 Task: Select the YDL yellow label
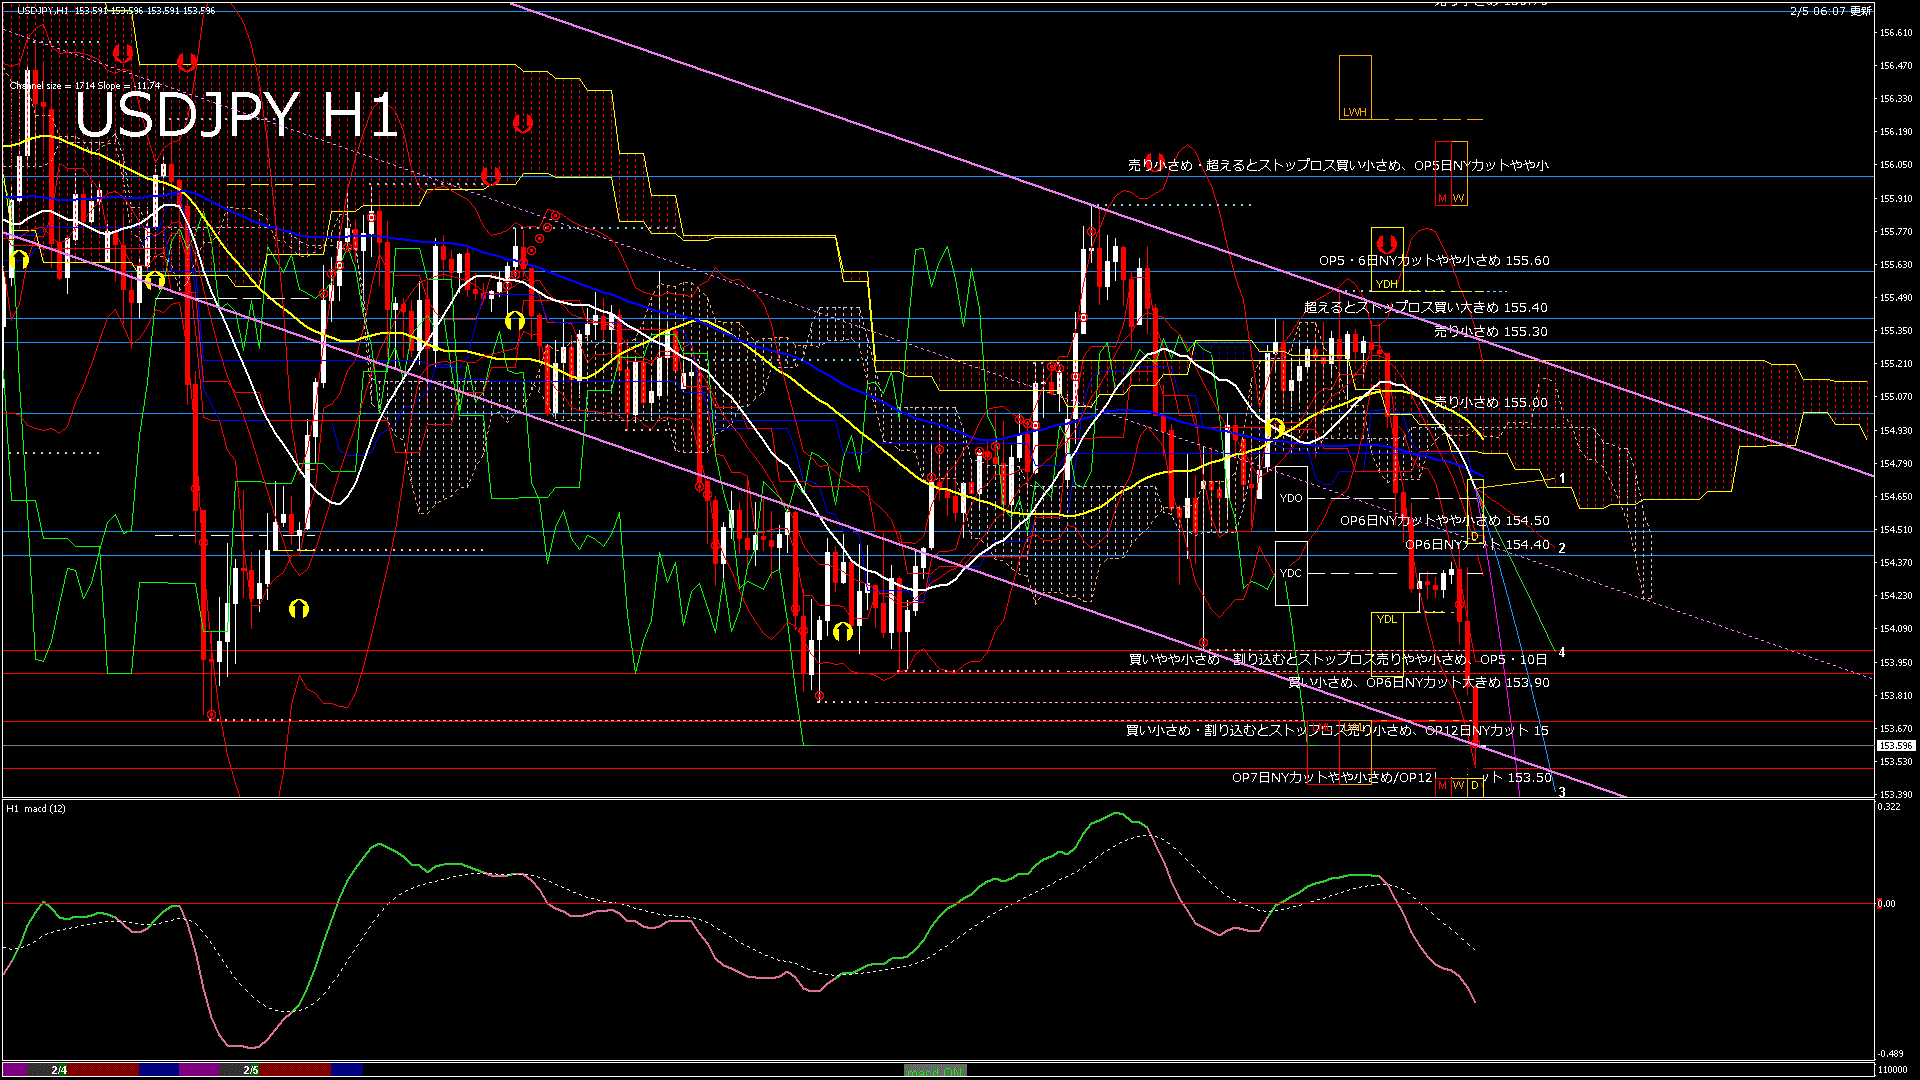[x=1386, y=619]
